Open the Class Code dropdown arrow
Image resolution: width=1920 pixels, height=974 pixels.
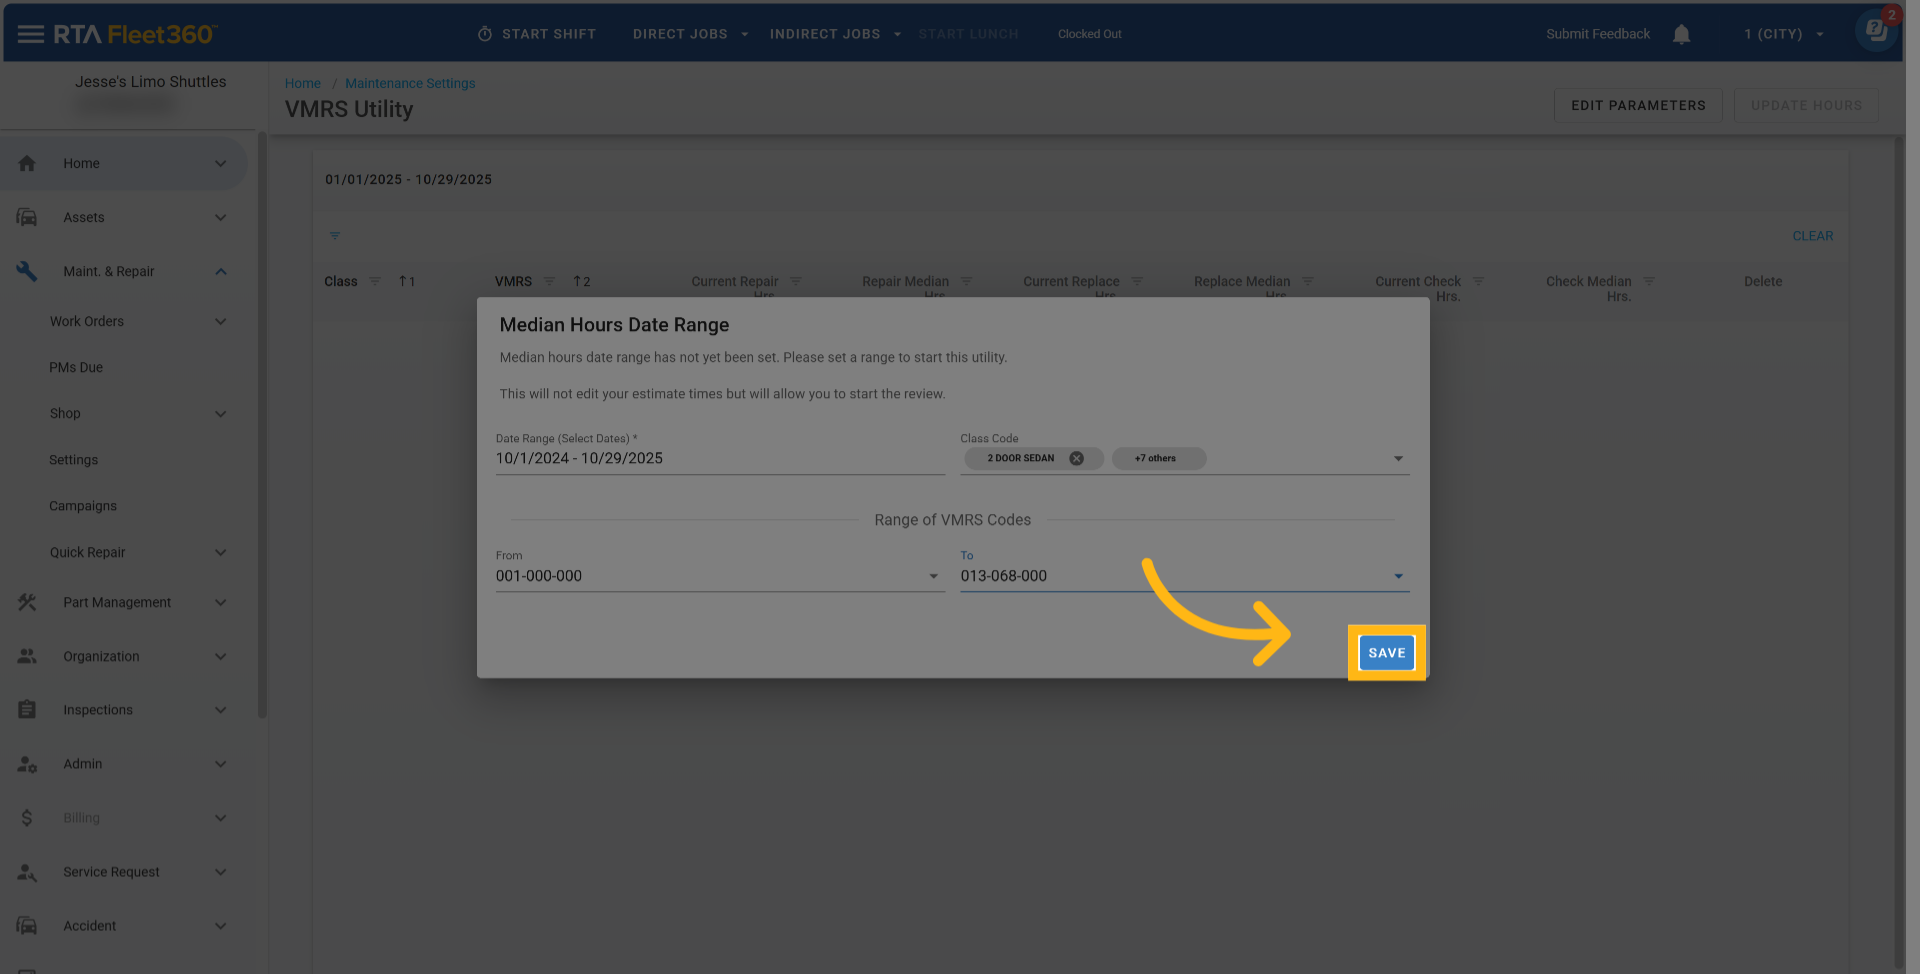(x=1398, y=458)
